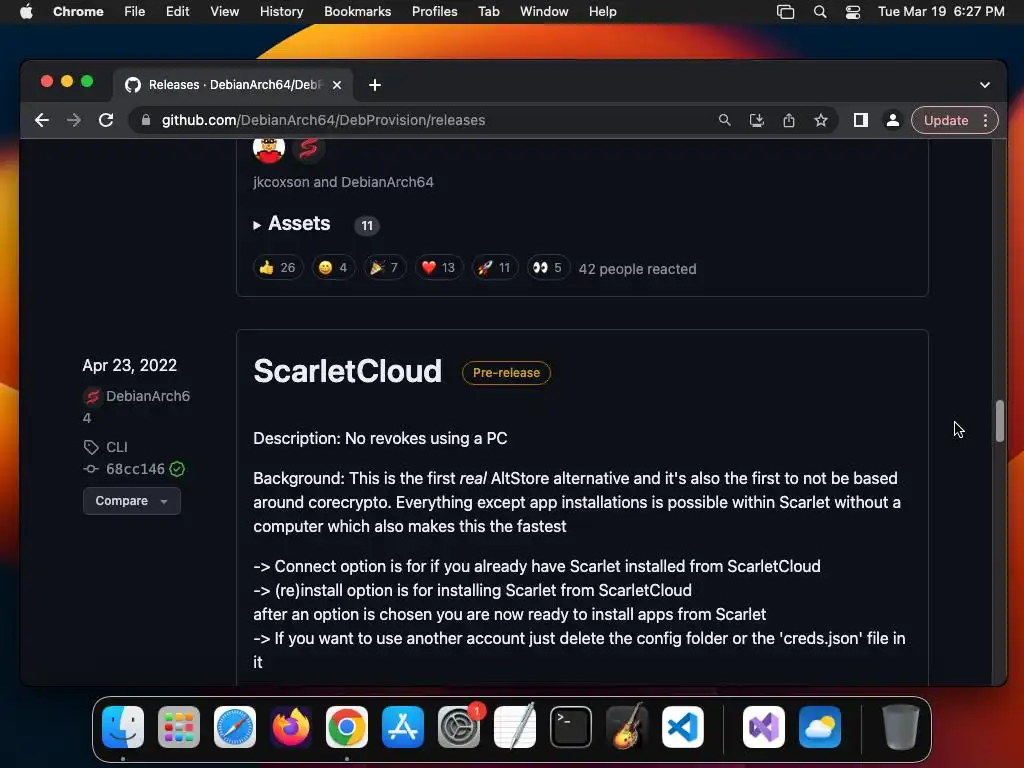Open the Bookmarks menu
Viewport: 1024px width, 768px height.
[x=357, y=12]
